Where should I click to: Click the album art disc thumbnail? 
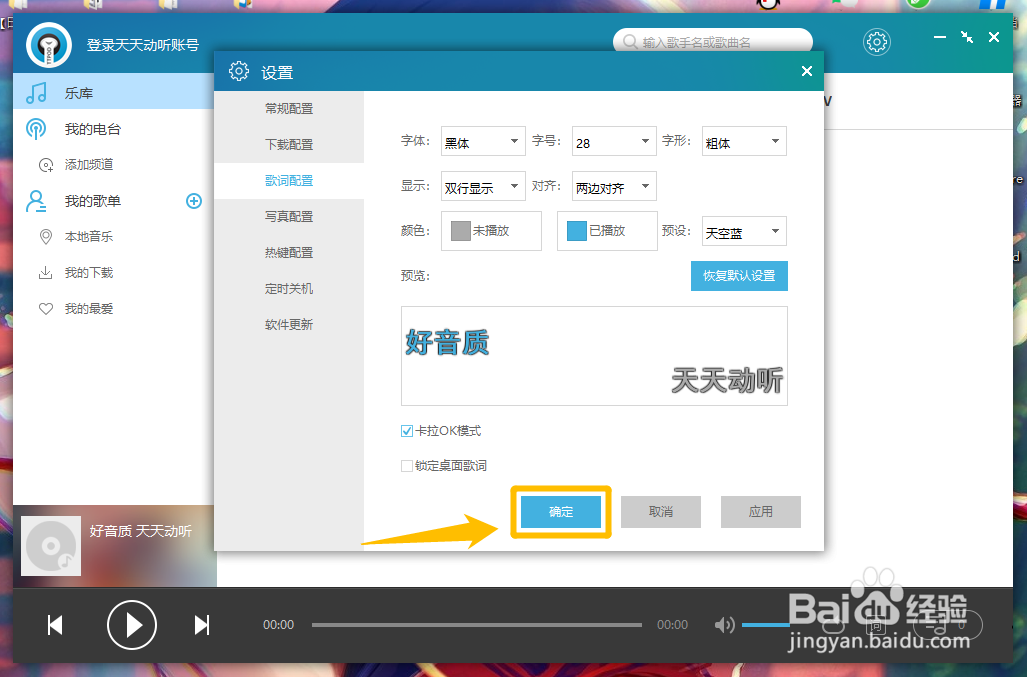tap(51, 546)
